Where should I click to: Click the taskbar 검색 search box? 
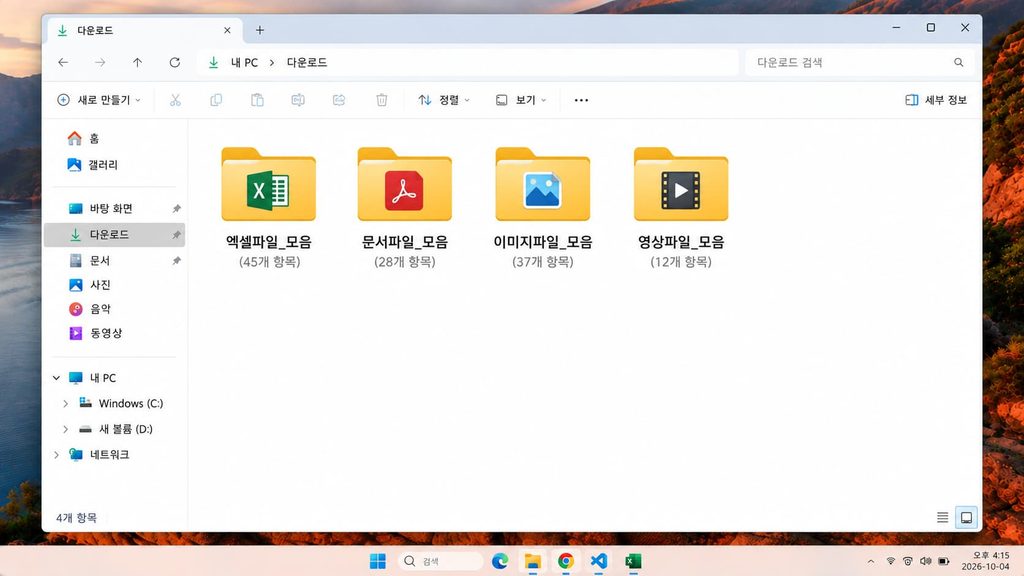coord(440,561)
